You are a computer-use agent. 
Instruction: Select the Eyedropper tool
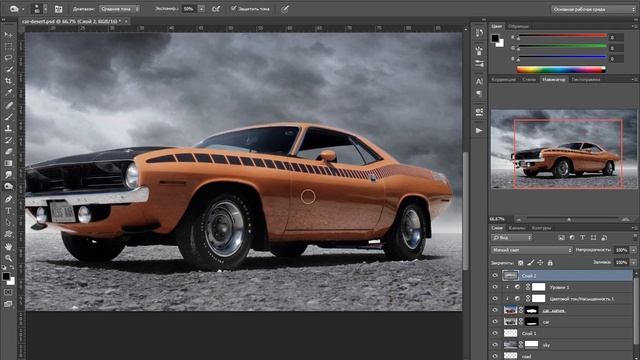tap(8, 93)
